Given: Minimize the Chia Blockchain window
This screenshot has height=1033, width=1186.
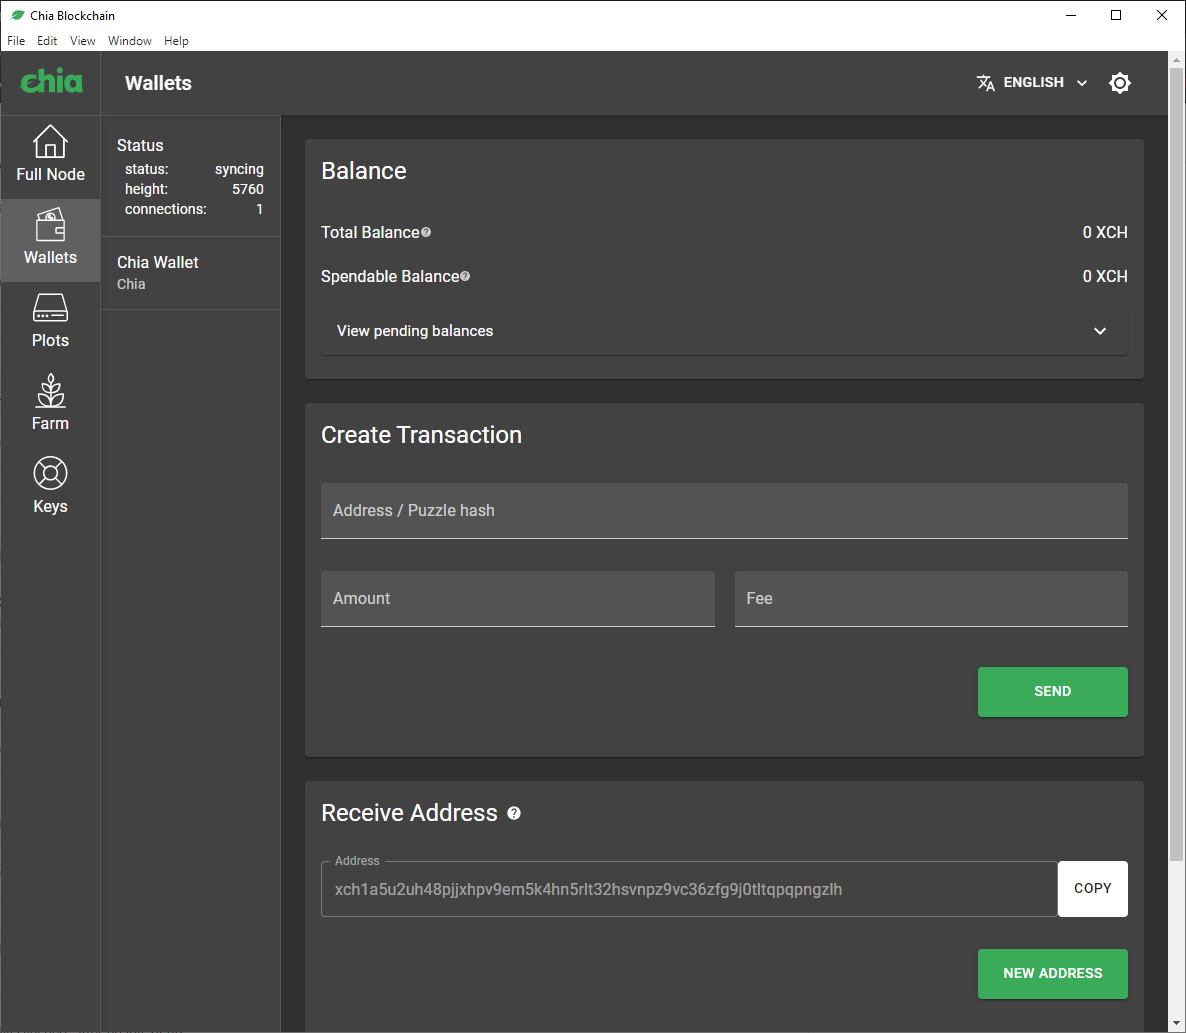Looking at the screenshot, I should point(1070,15).
